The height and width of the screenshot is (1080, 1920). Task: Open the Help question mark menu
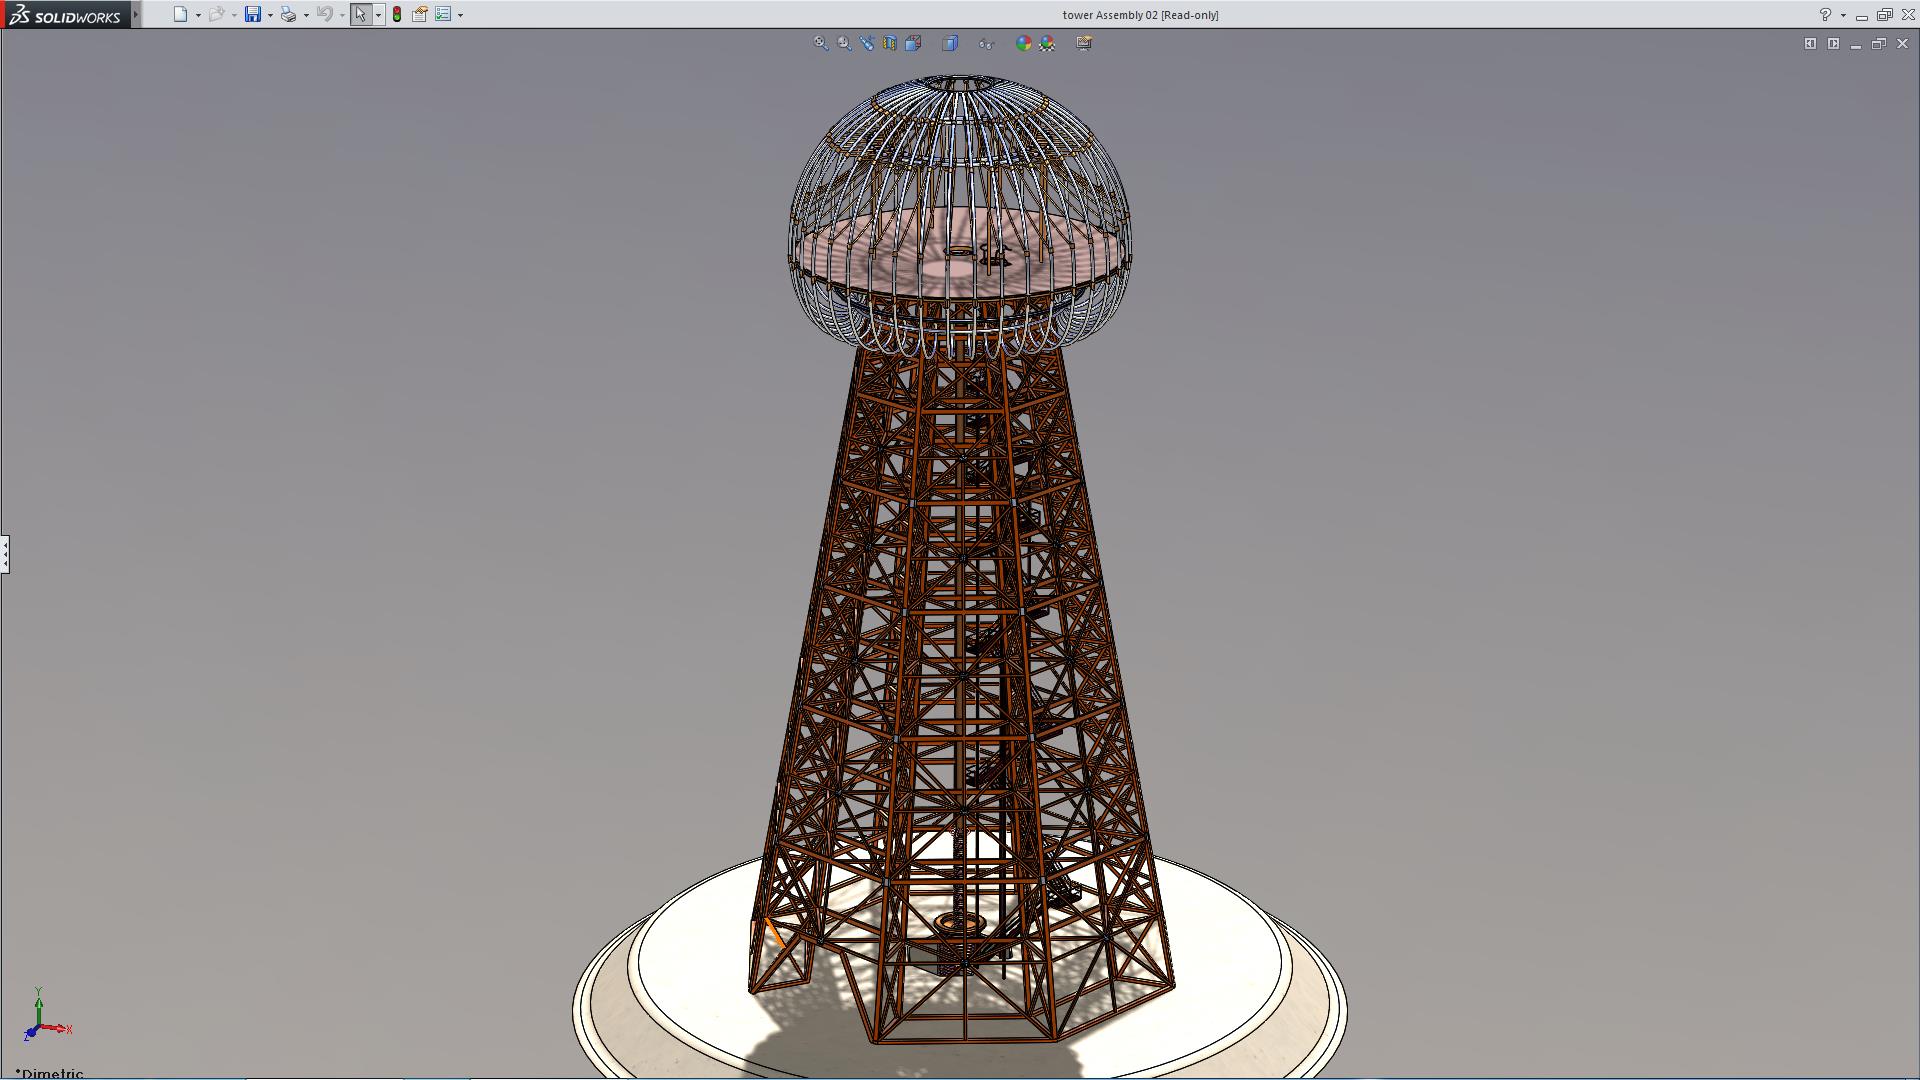[x=1825, y=15]
